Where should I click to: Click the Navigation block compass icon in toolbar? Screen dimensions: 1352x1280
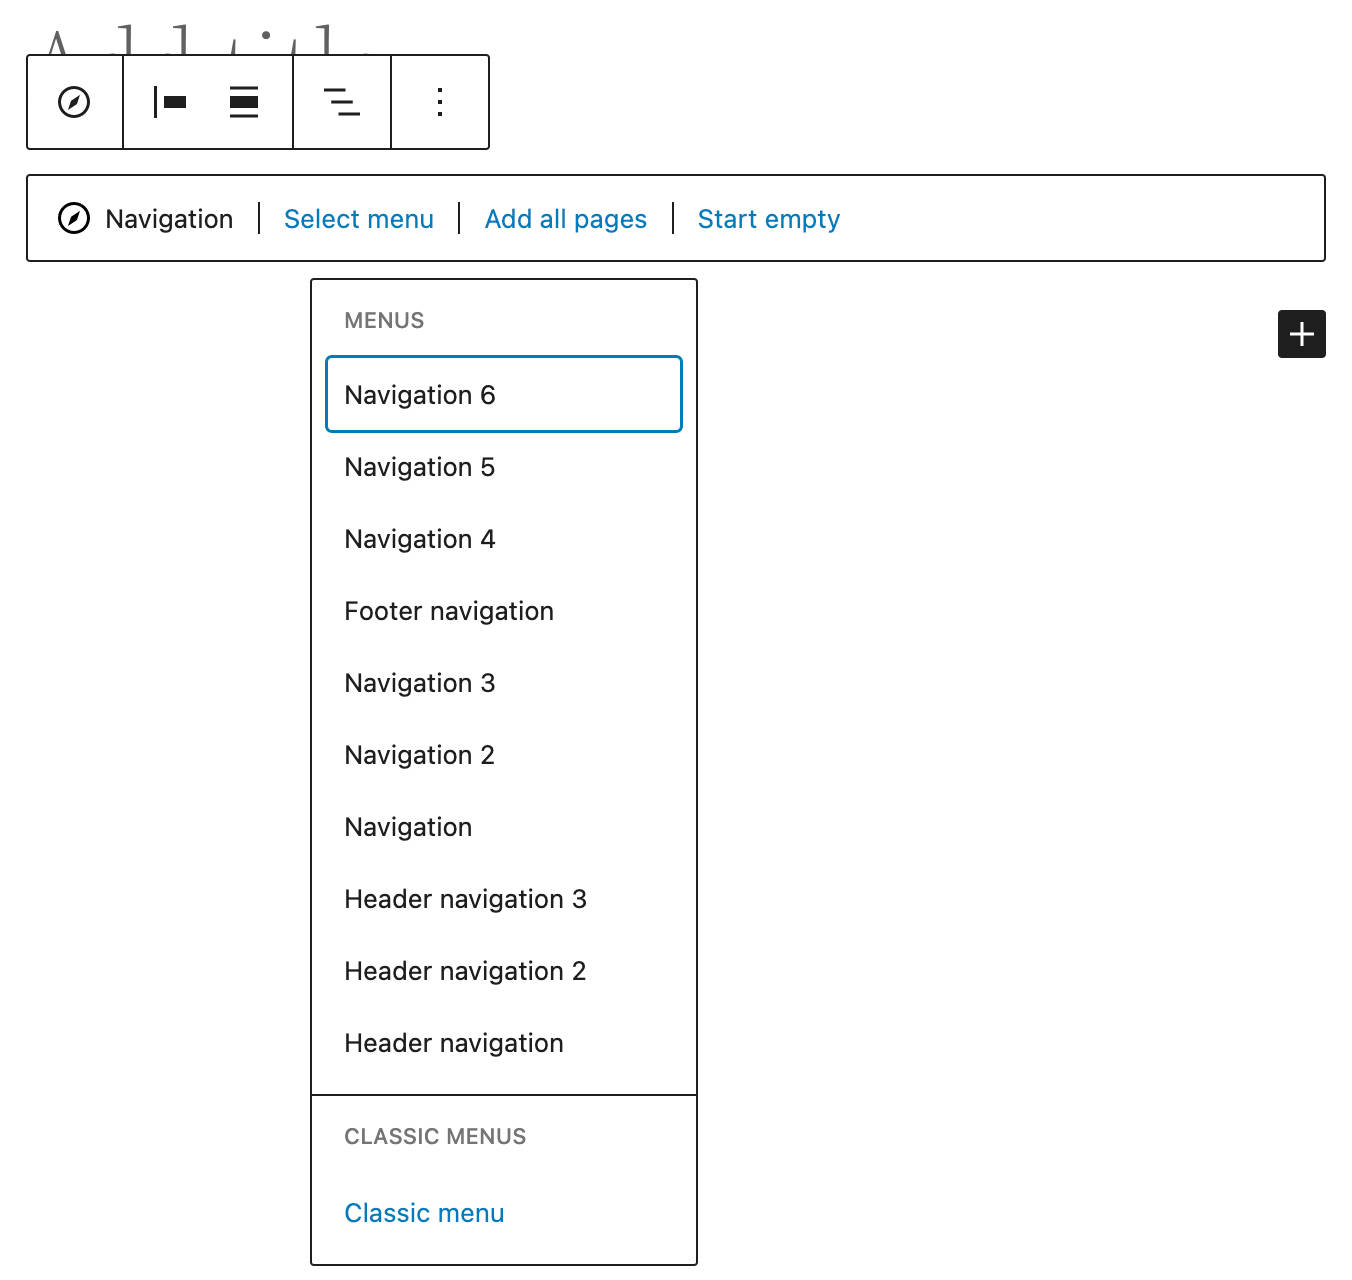click(74, 102)
